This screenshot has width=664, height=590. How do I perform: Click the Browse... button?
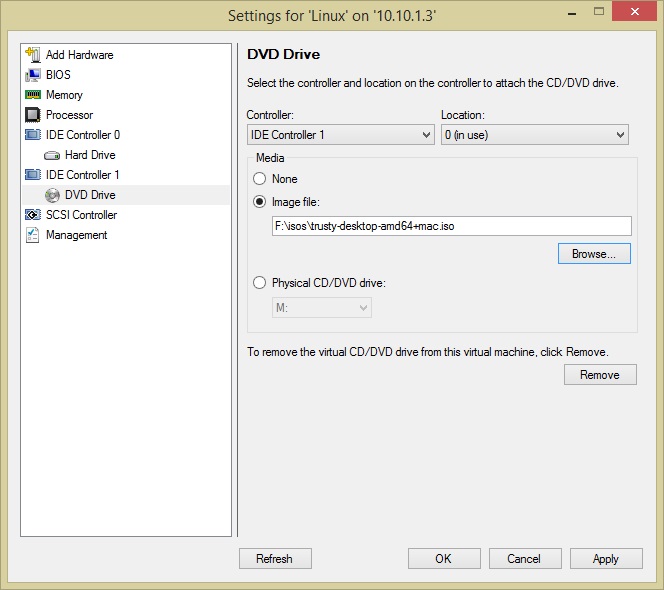click(594, 253)
